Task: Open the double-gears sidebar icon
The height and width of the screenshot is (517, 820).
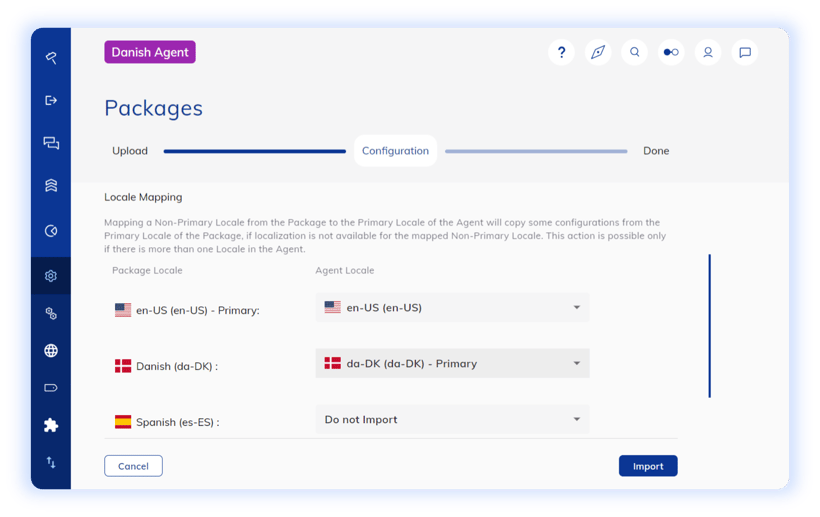Action: [x=51, y=313]
